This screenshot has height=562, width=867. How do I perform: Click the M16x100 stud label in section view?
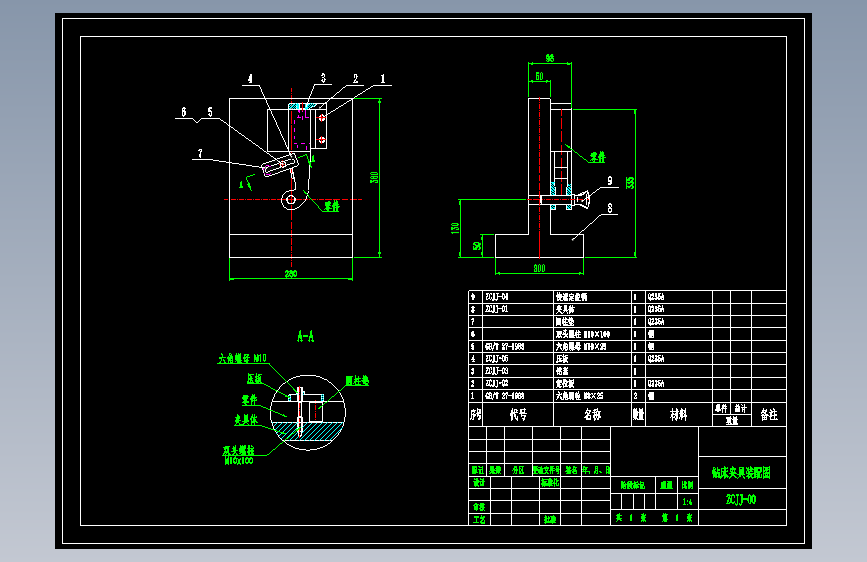point(238,460)
